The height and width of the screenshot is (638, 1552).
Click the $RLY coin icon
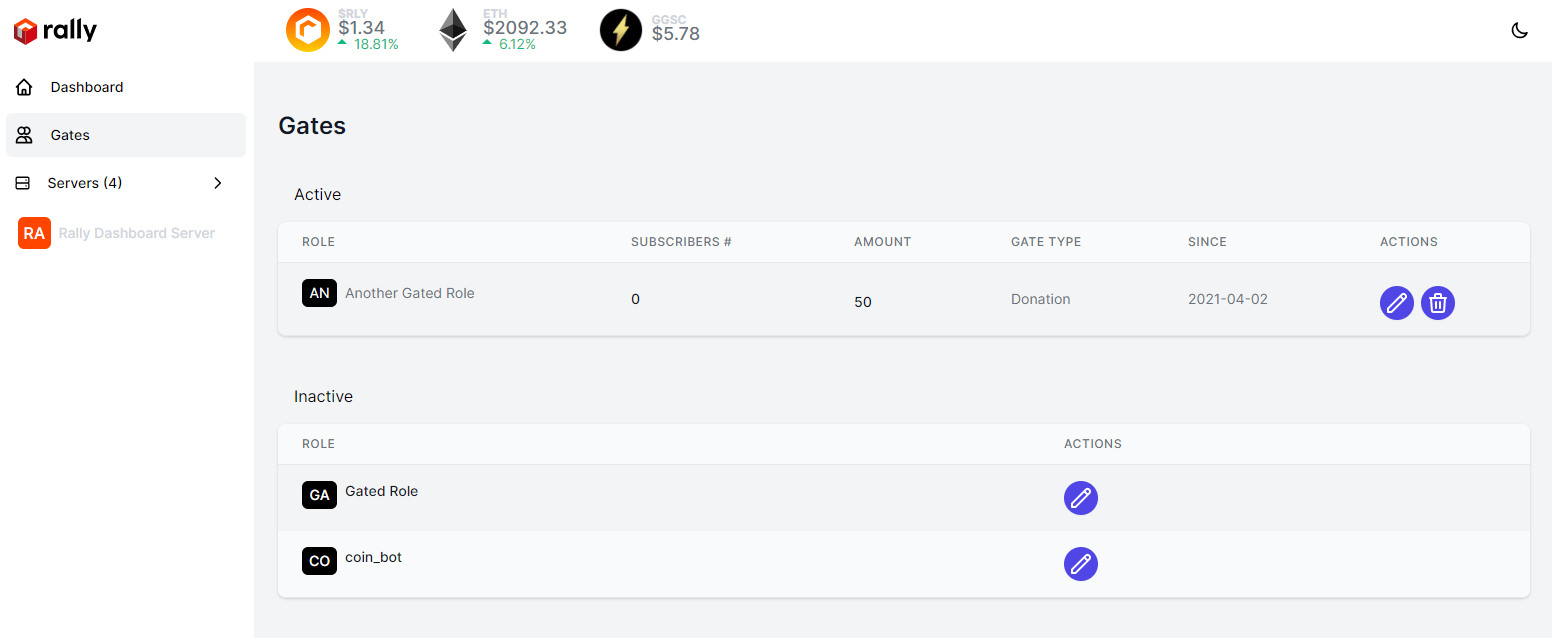[308, 30]
